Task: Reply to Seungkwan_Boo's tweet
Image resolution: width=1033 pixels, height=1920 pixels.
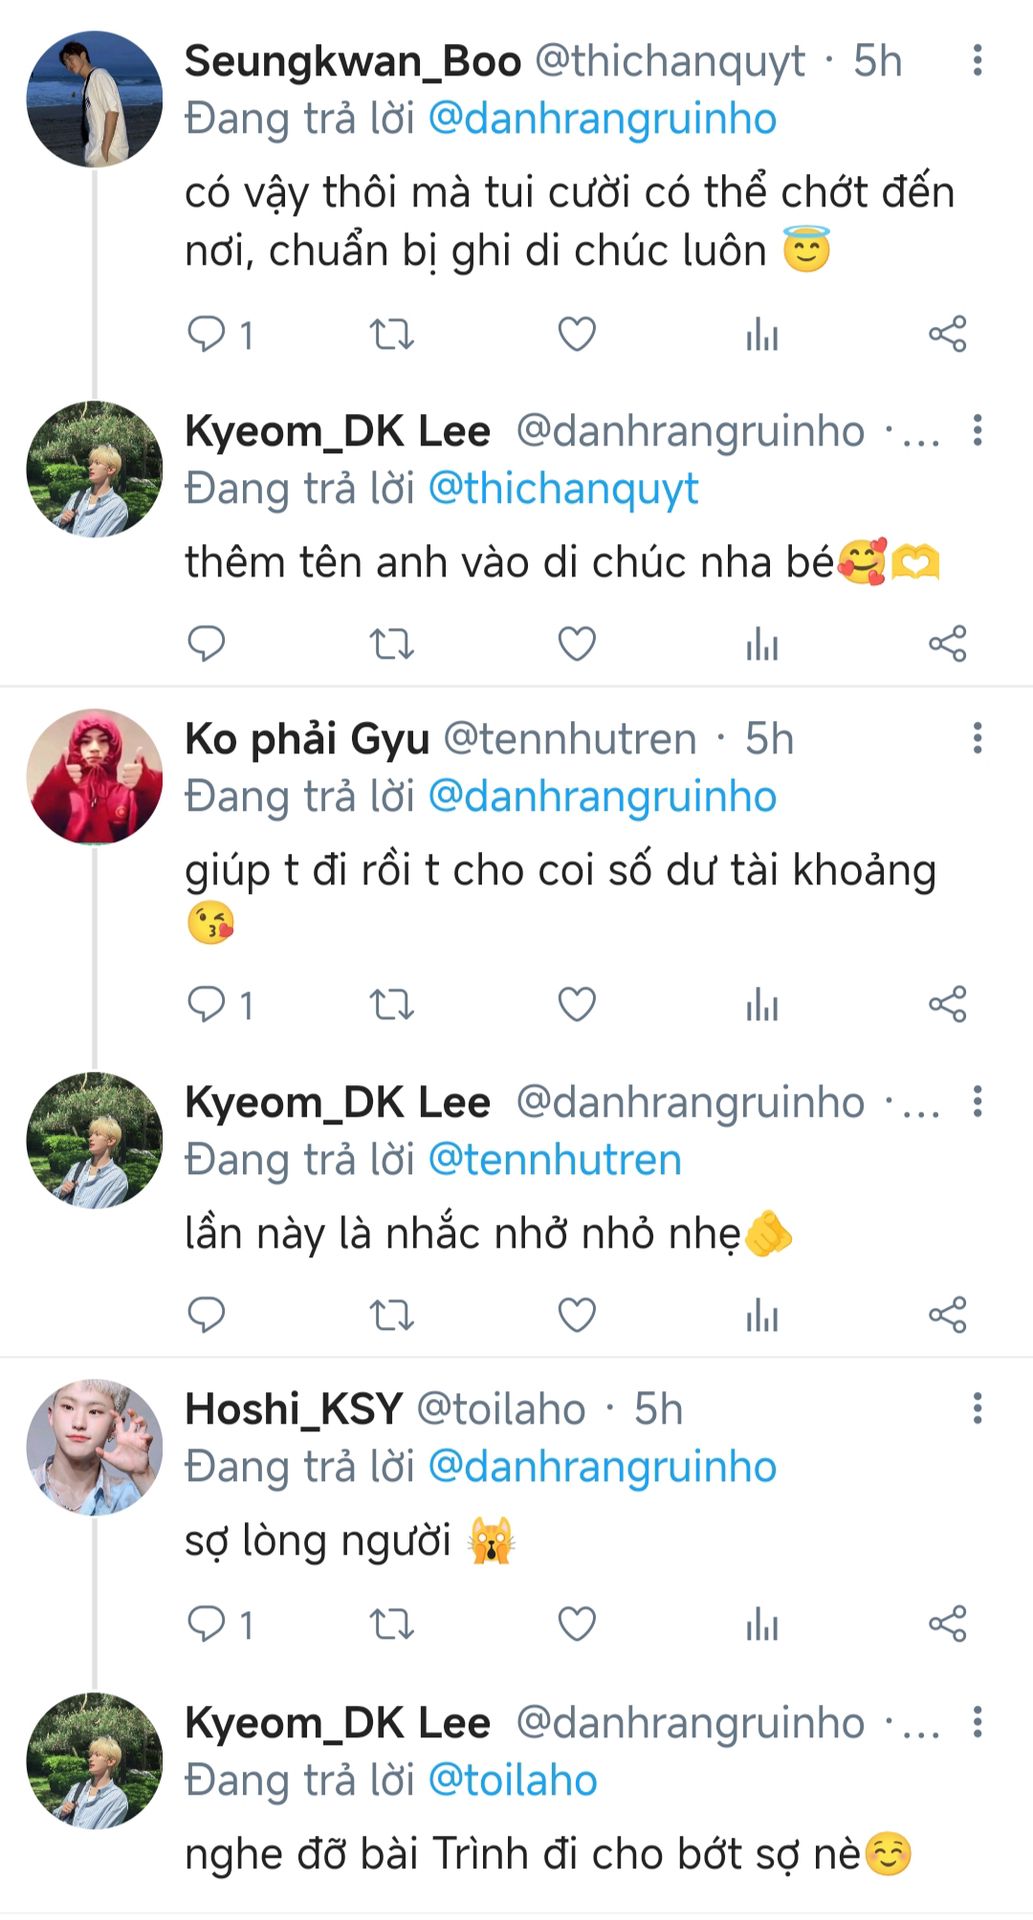Action: click(x=207, y=334)
